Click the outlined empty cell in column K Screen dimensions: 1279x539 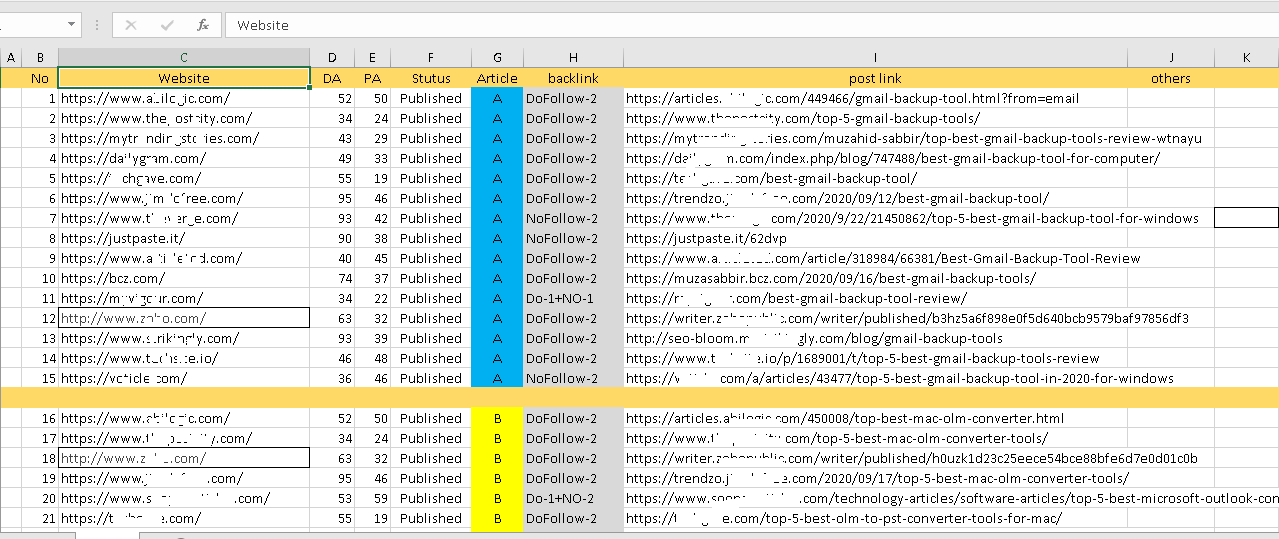pyautogui.click(x=1246, y=218)
